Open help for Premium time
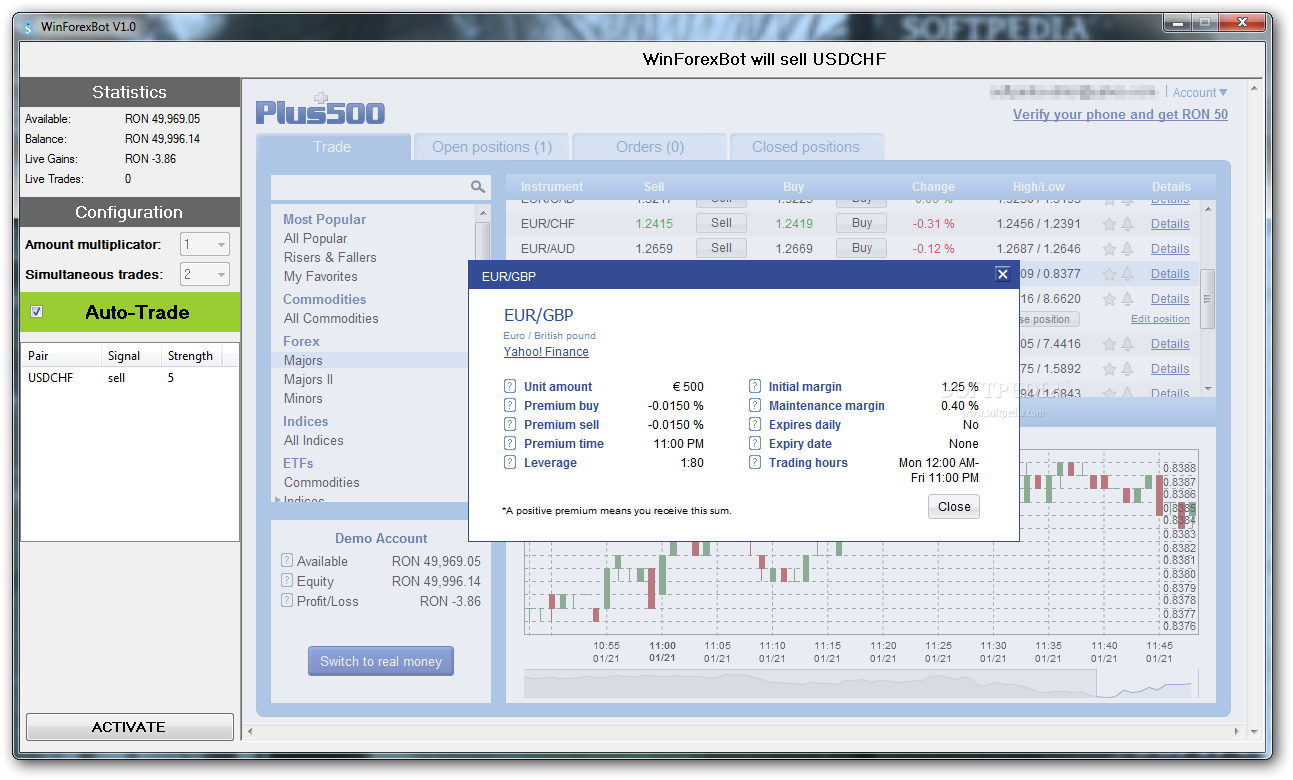 tap(510, 444)
